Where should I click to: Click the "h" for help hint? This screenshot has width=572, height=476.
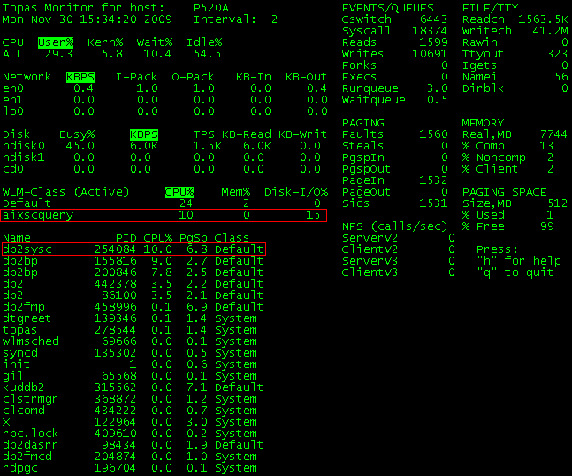click(x=518, y=261)
